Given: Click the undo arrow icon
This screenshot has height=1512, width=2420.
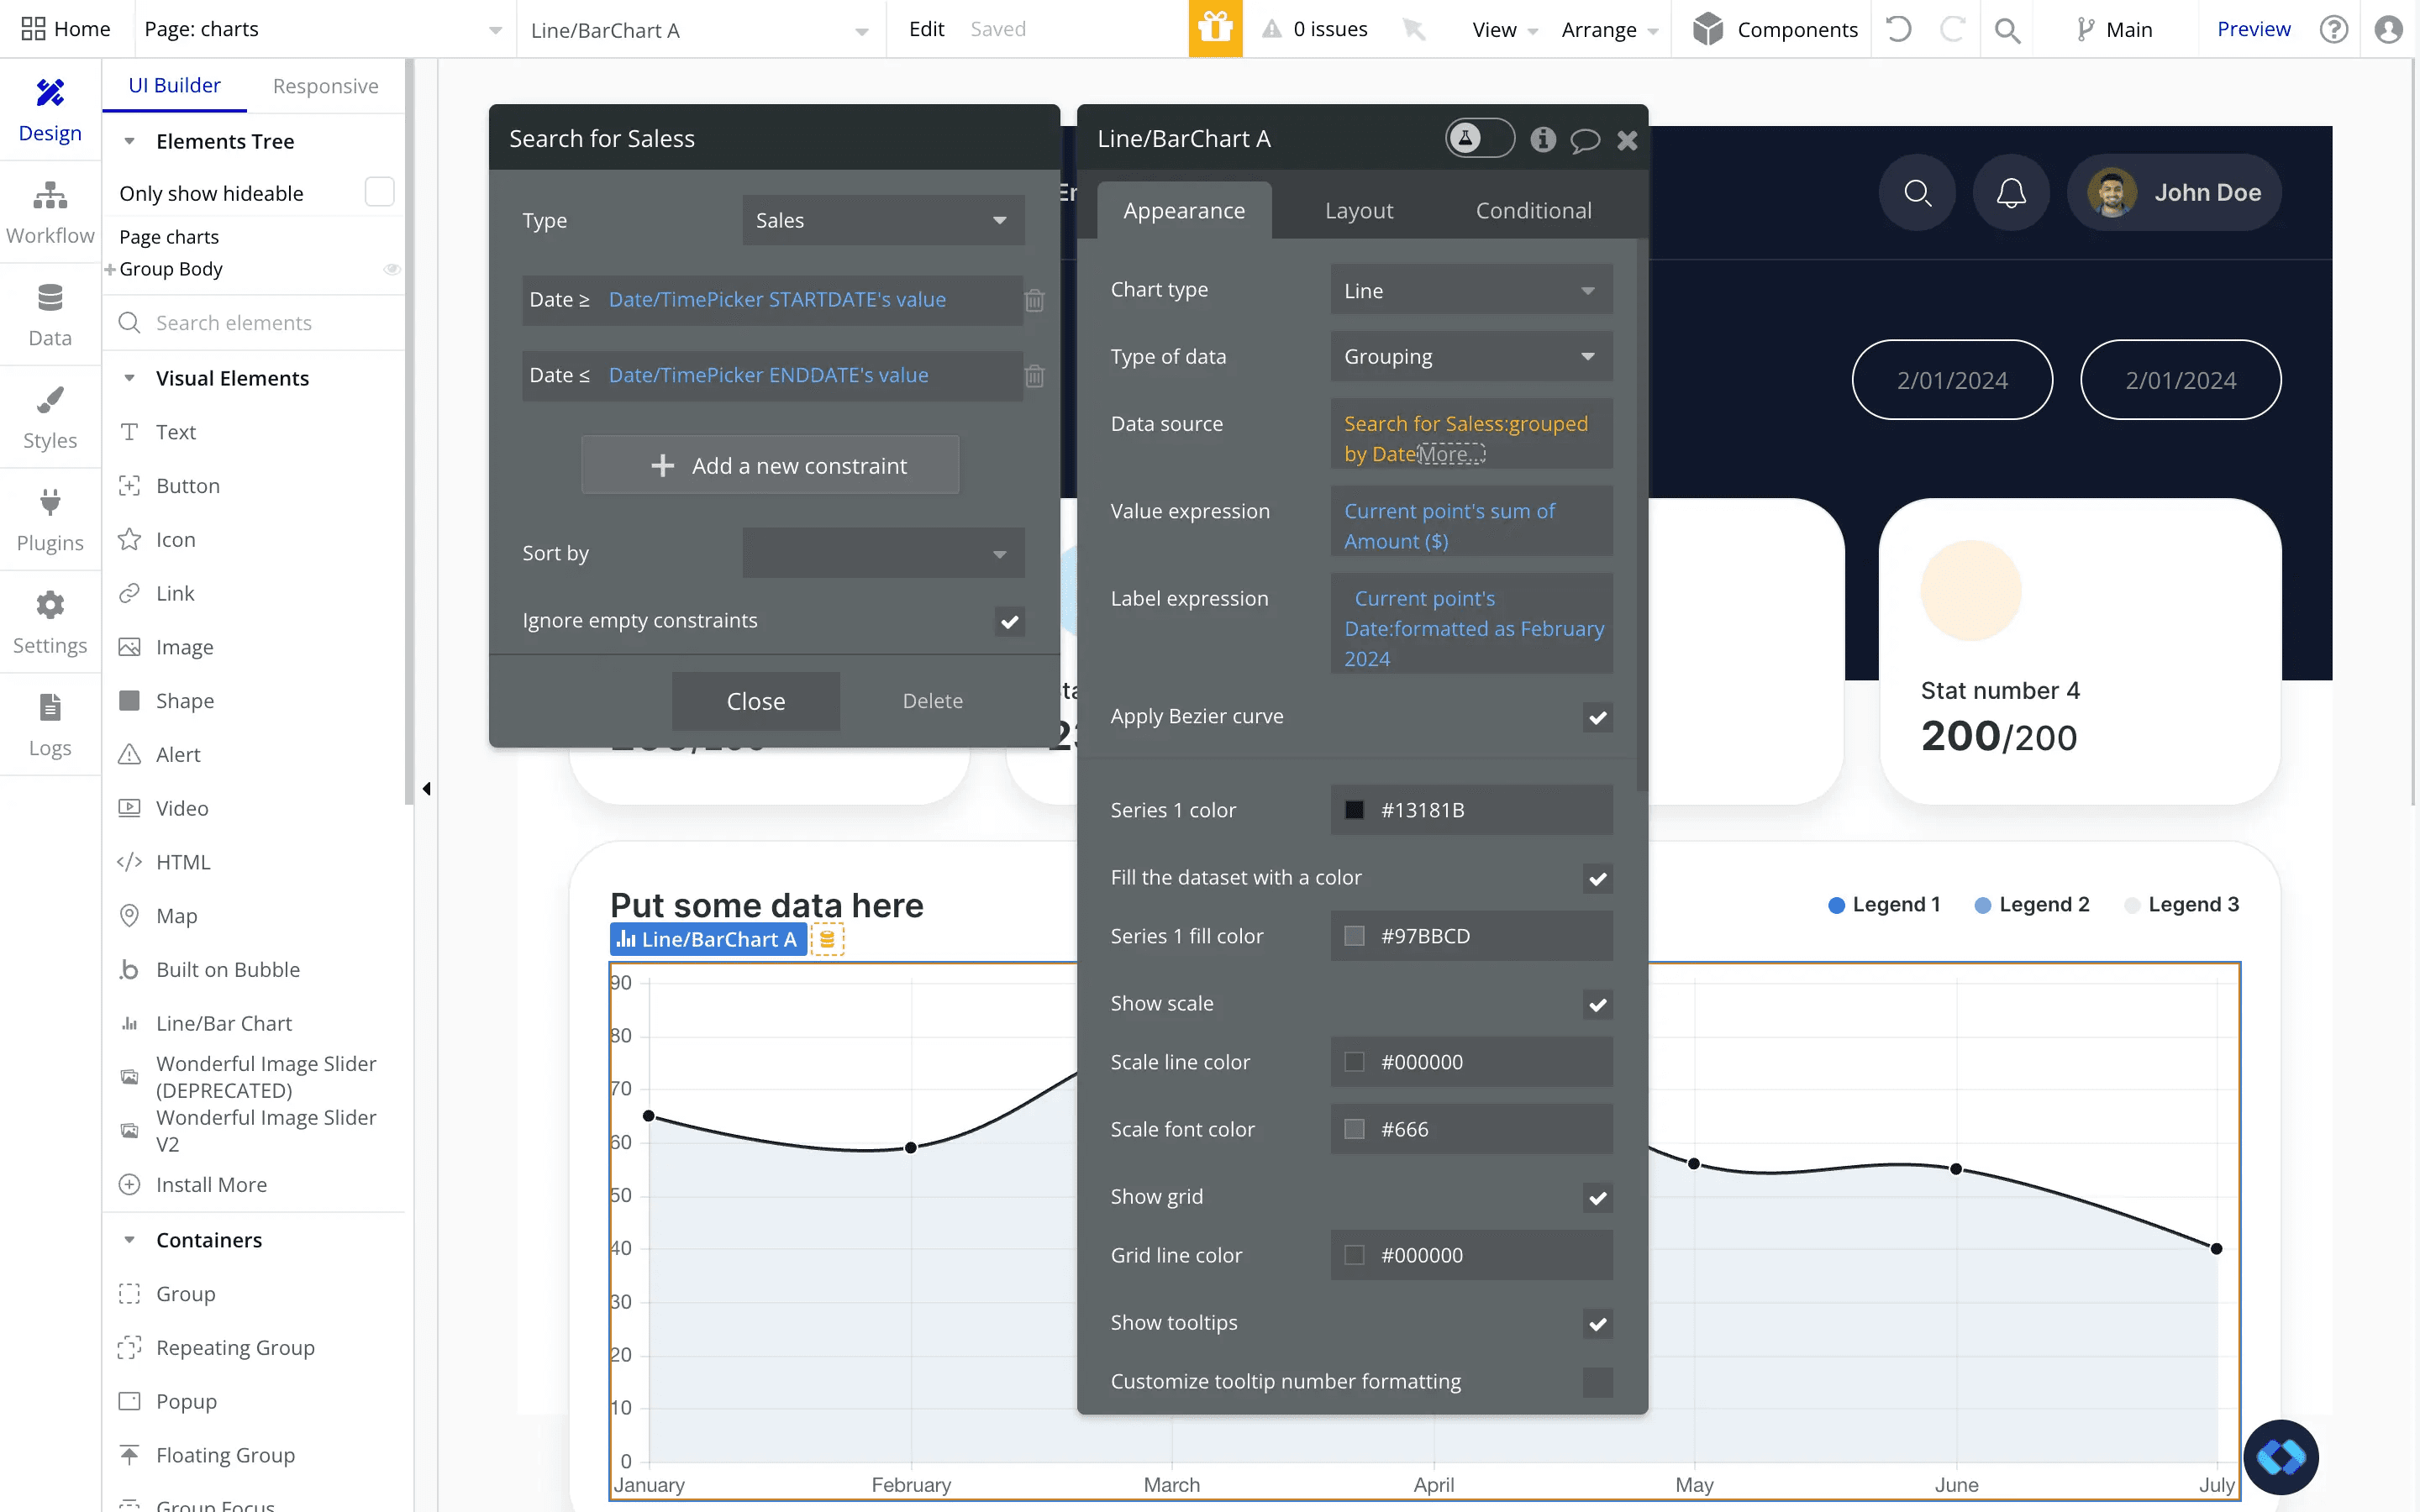Looking at the screenshot, I should coord(1898,29).
